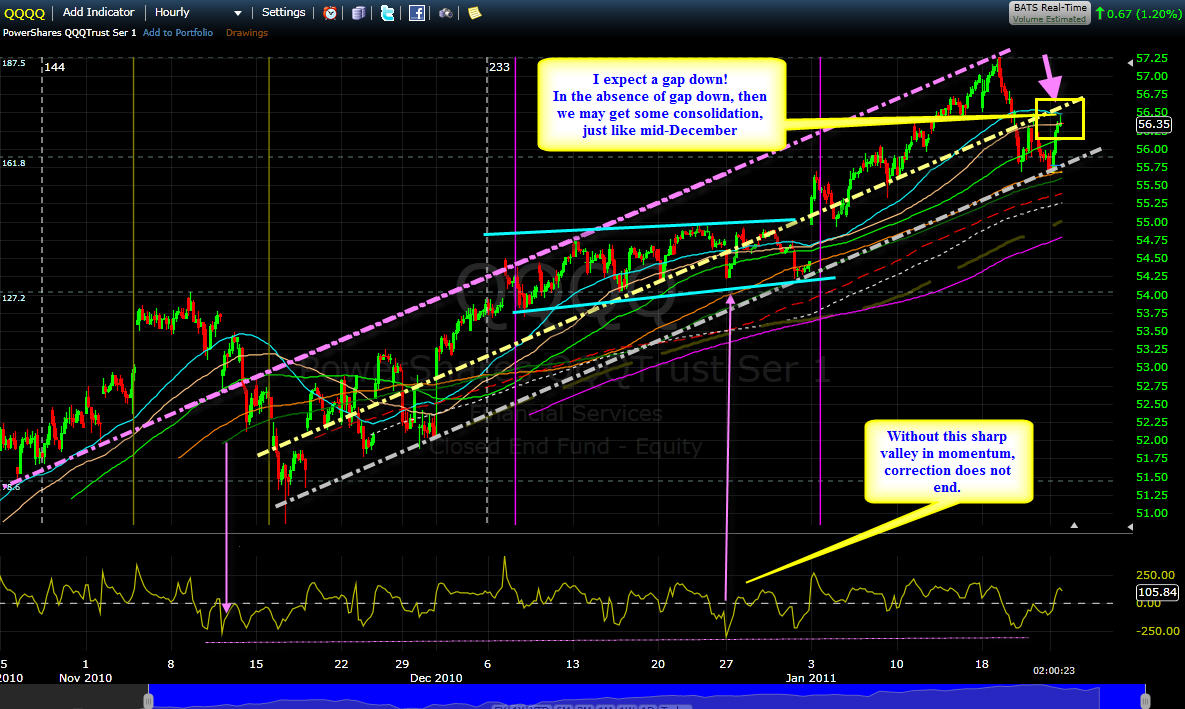Click the momentum value label 105.84
This screenshot has width=1185, height=709.
point(1157,592)
